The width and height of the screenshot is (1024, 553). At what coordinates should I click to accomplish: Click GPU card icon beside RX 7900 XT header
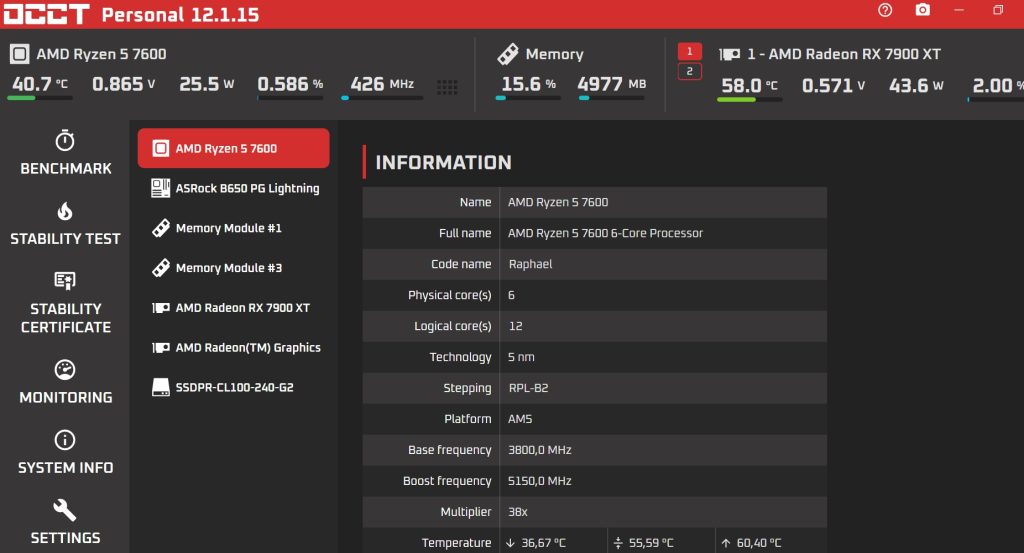coord(729,54)
